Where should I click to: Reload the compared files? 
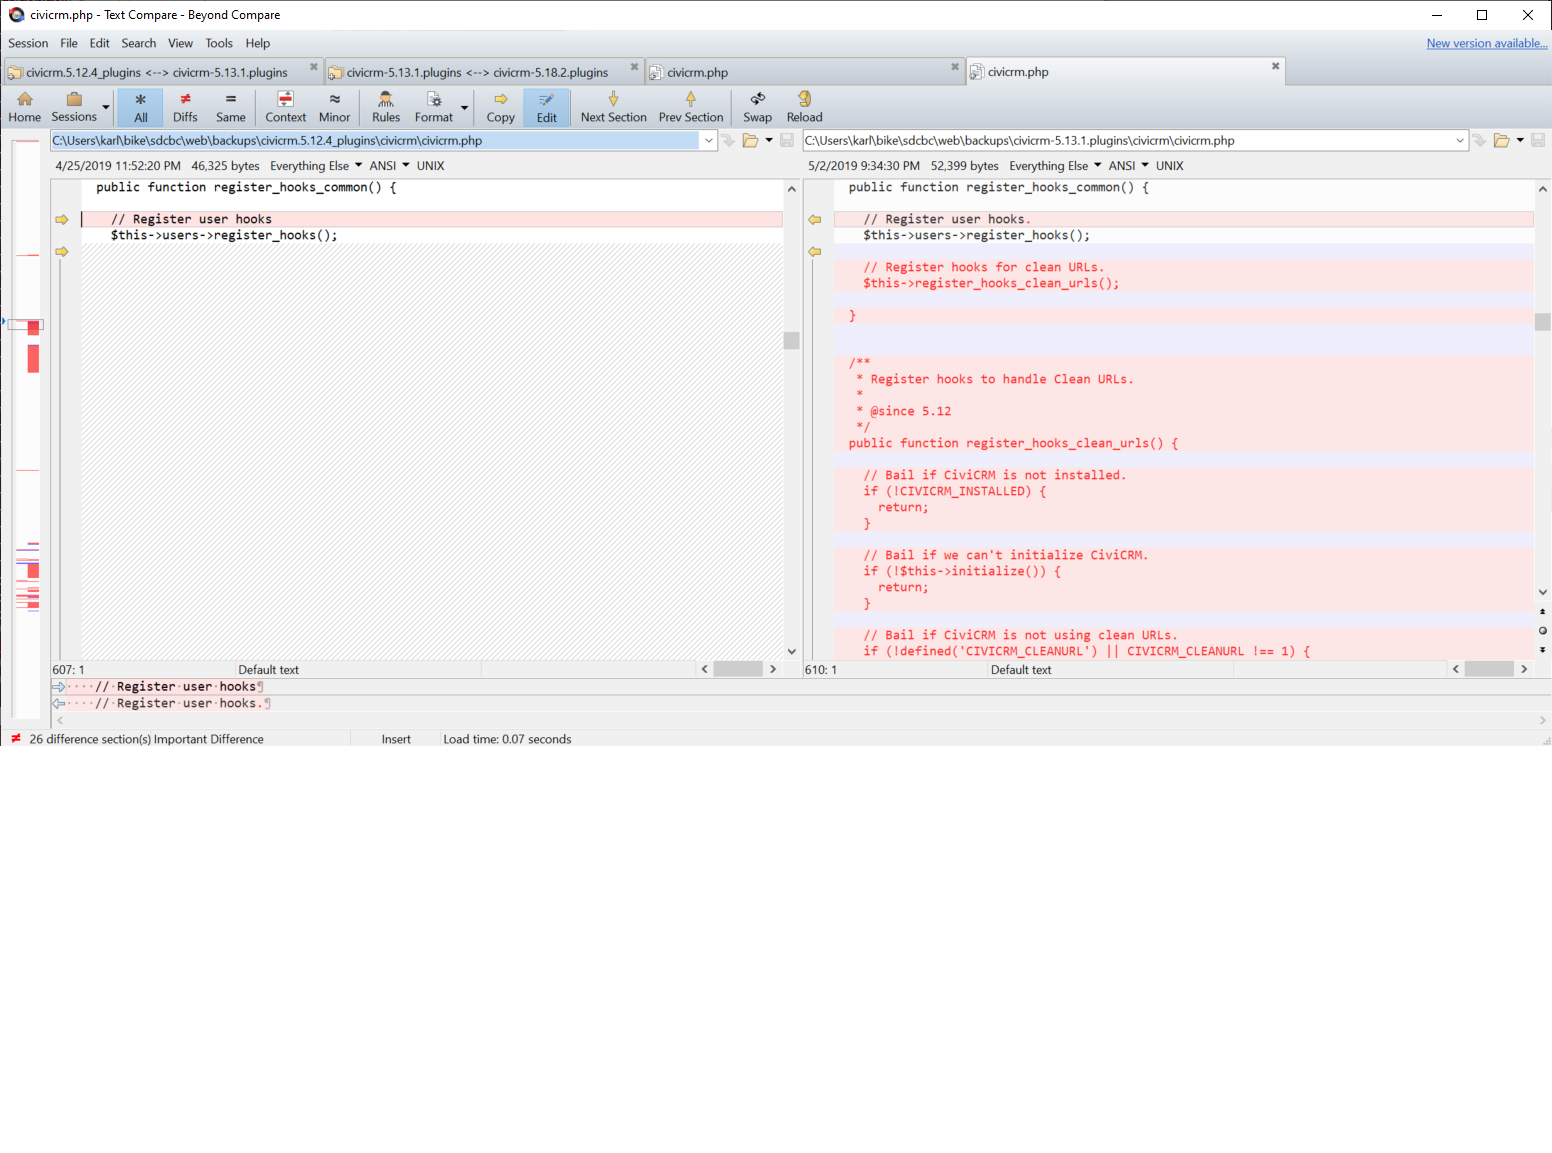point(805,107)
